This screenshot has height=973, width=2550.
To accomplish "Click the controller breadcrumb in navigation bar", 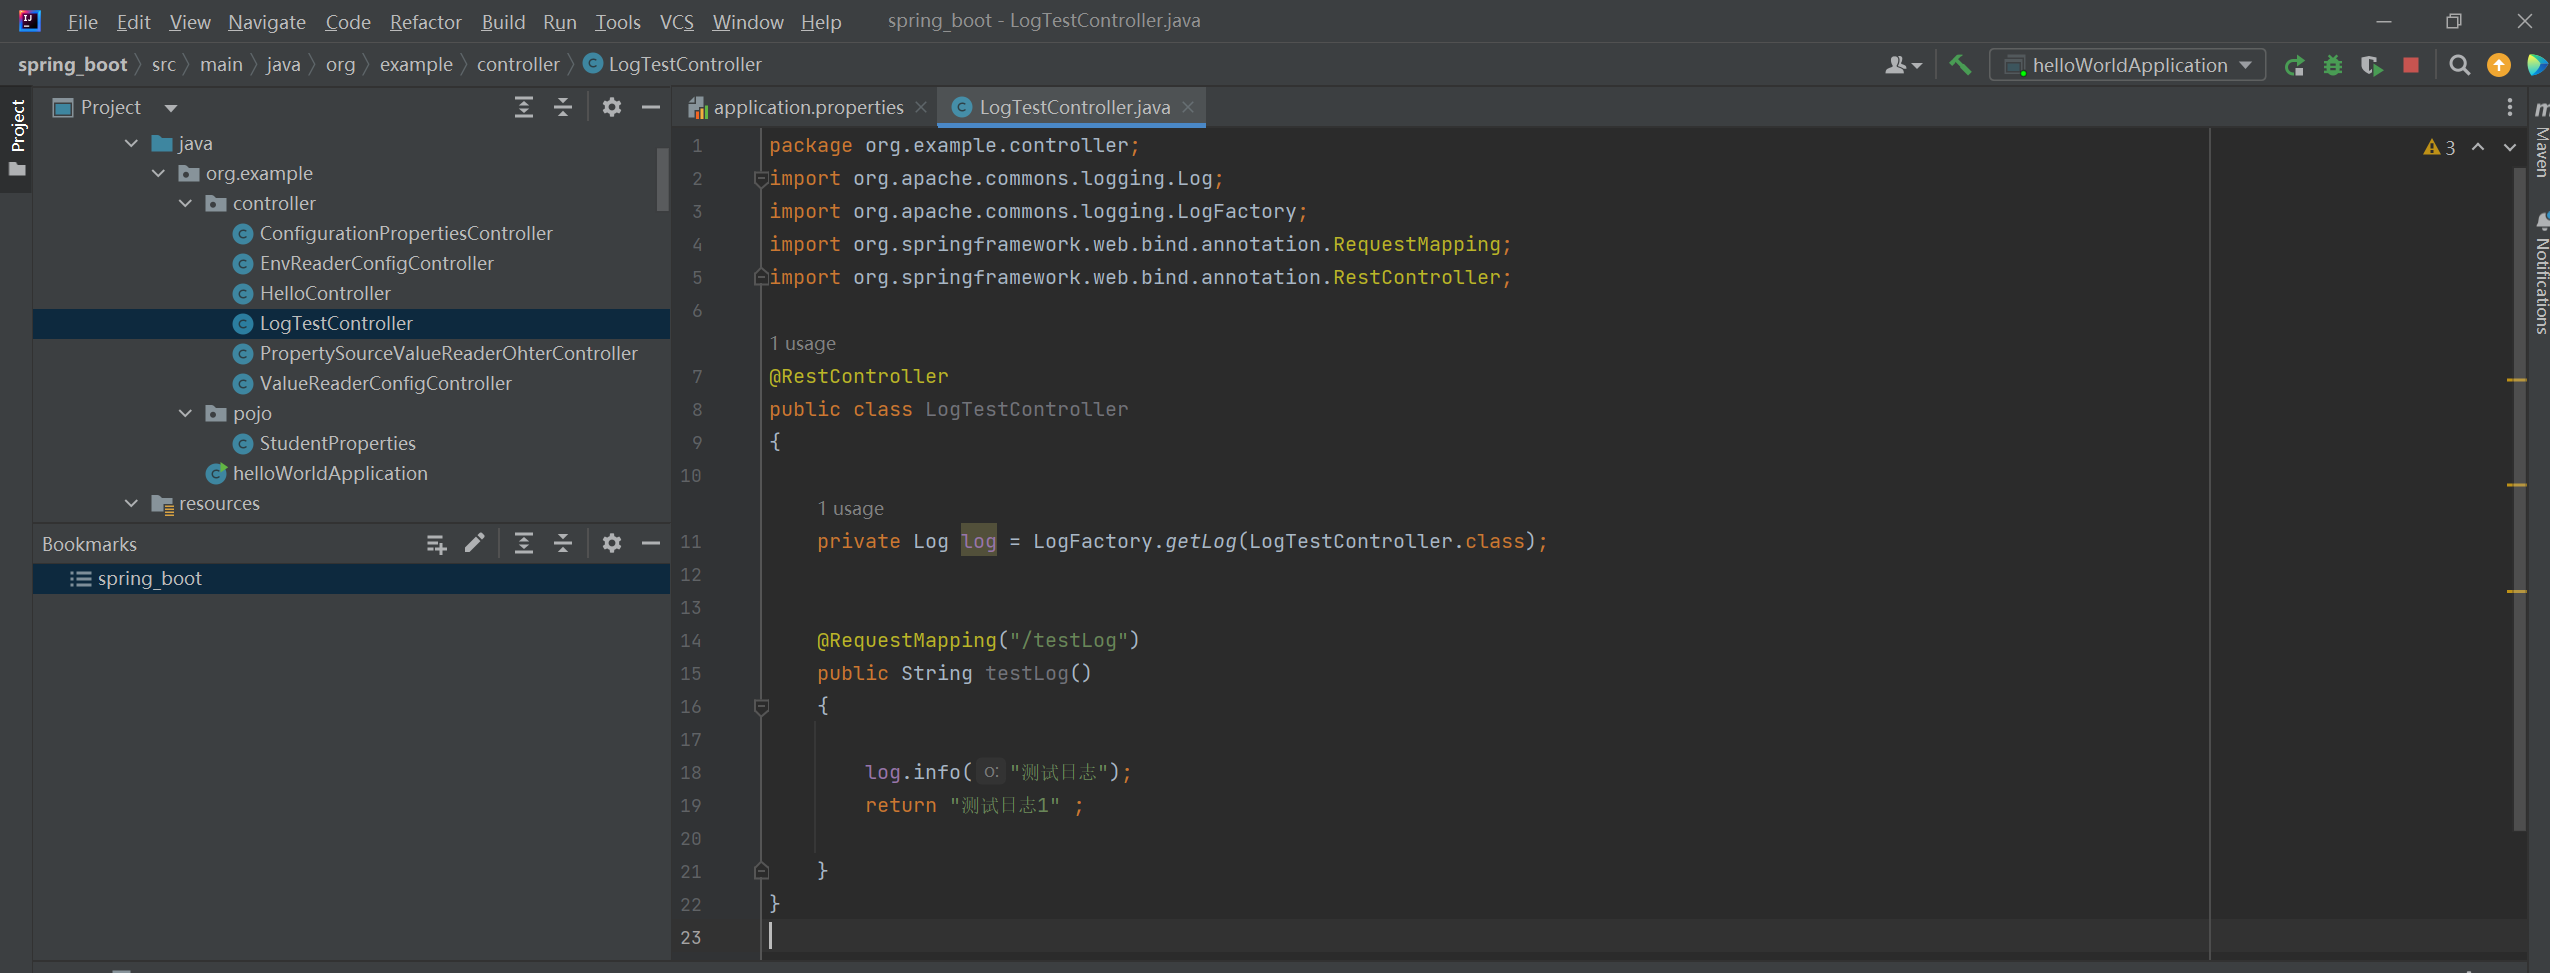I will pyautogui.click(x=518, y=65).
